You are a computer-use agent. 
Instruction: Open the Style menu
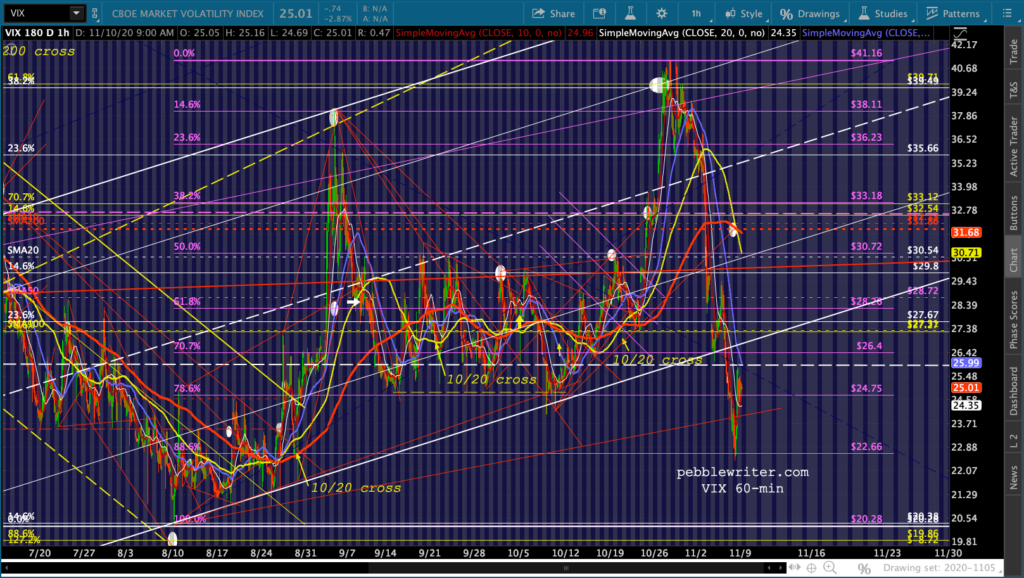click(744, 13)
